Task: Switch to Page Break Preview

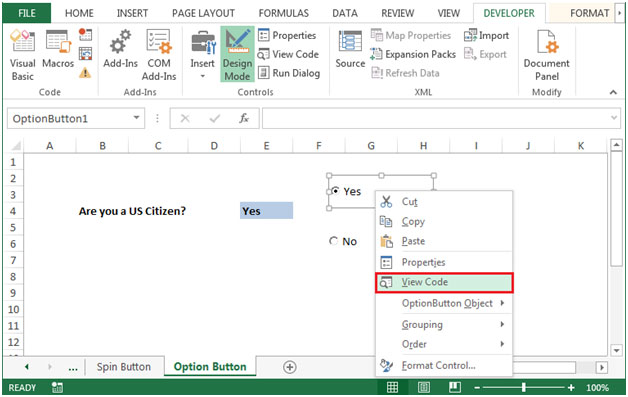Action: pyautogui.click(x=455, y=387)
